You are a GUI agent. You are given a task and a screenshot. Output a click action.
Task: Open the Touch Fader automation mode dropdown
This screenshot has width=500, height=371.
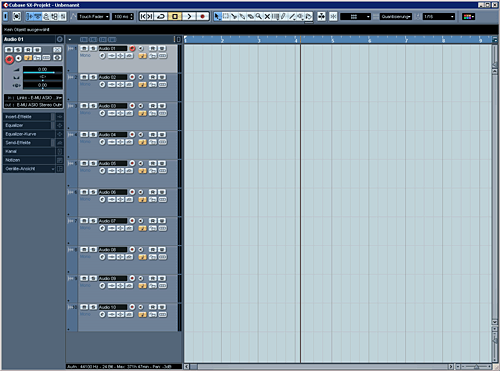click(x=94, y=16)
